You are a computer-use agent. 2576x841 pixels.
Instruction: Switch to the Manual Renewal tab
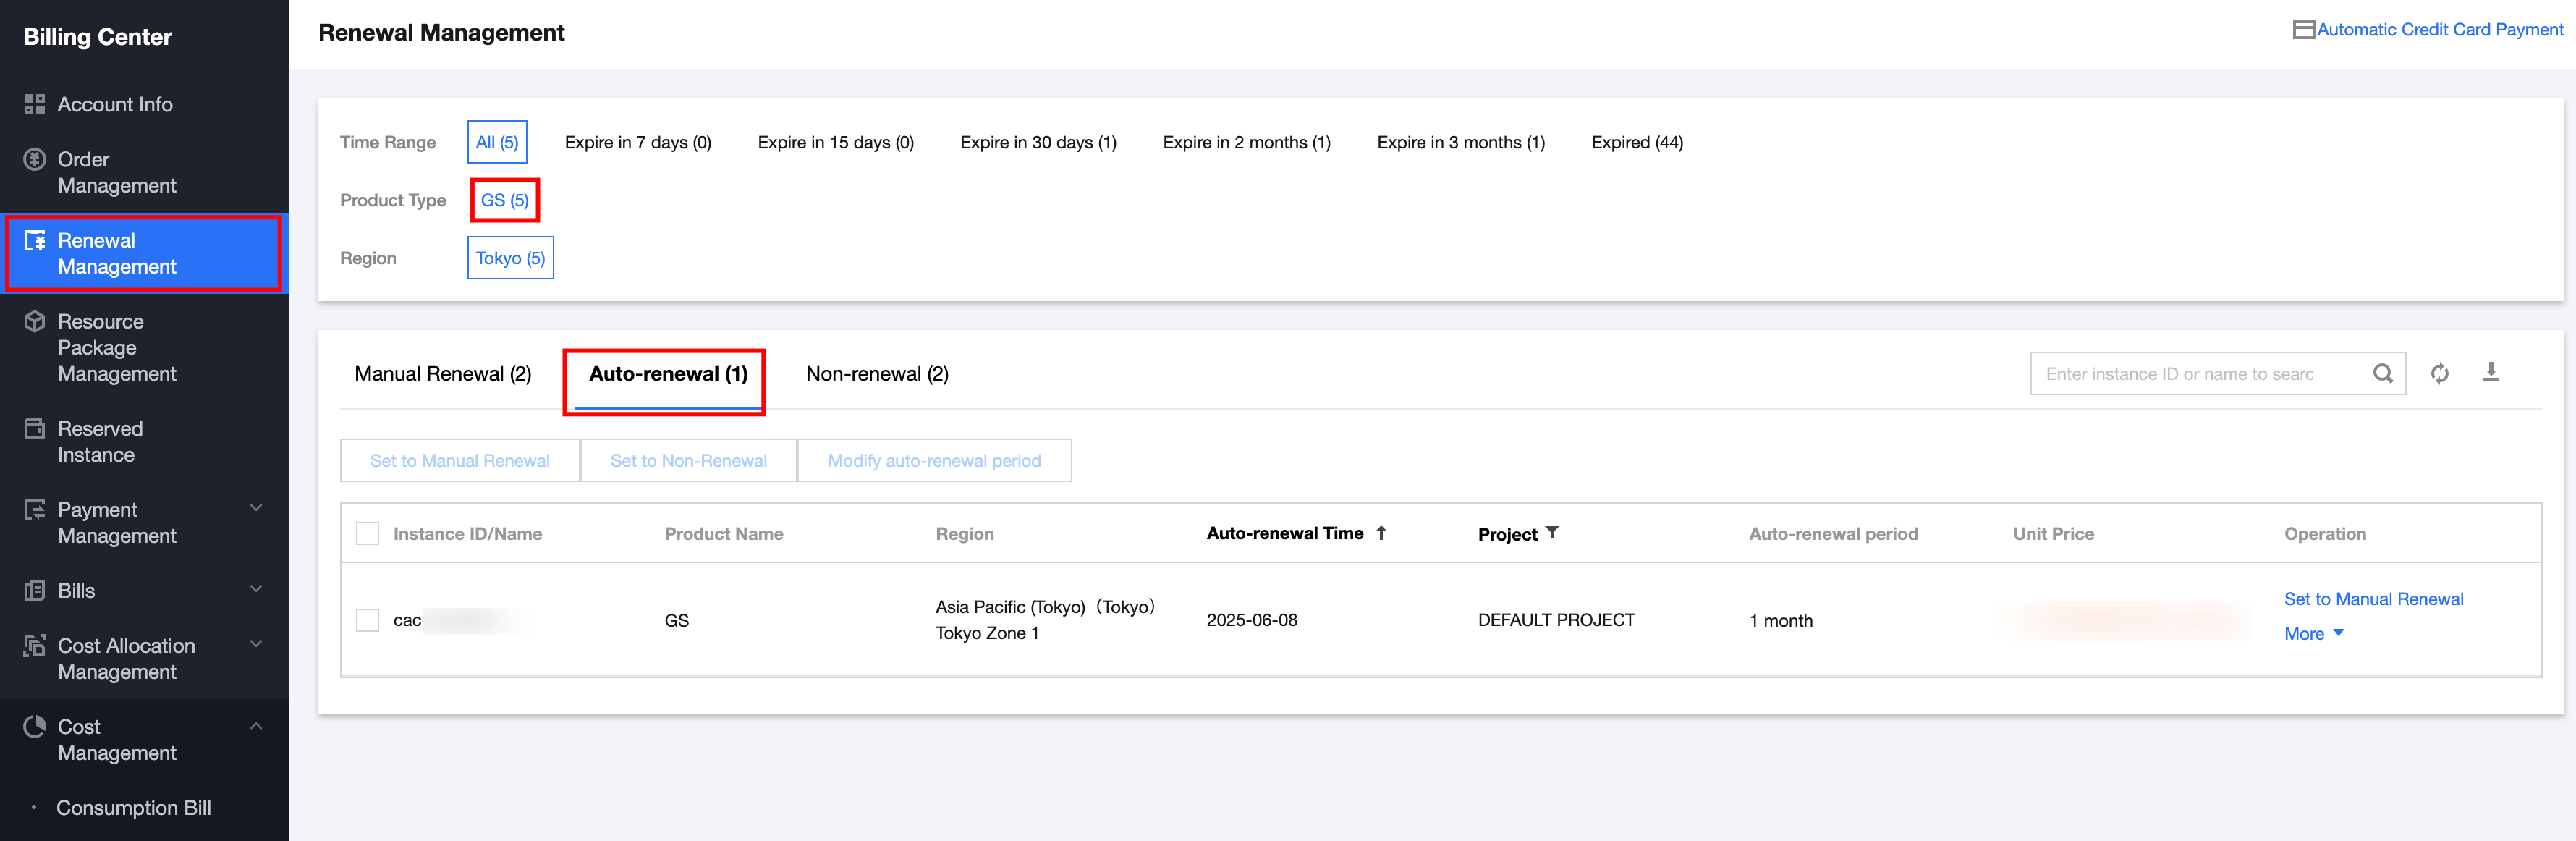click(x=442, y=374)
